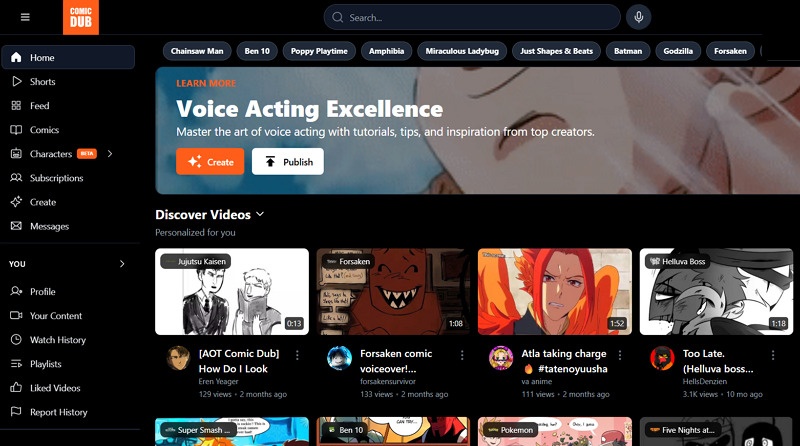Image resolution: width=800 pixels, height=446 pixels.
Task: Click the Report History flag icon
Action: point(16,411)
